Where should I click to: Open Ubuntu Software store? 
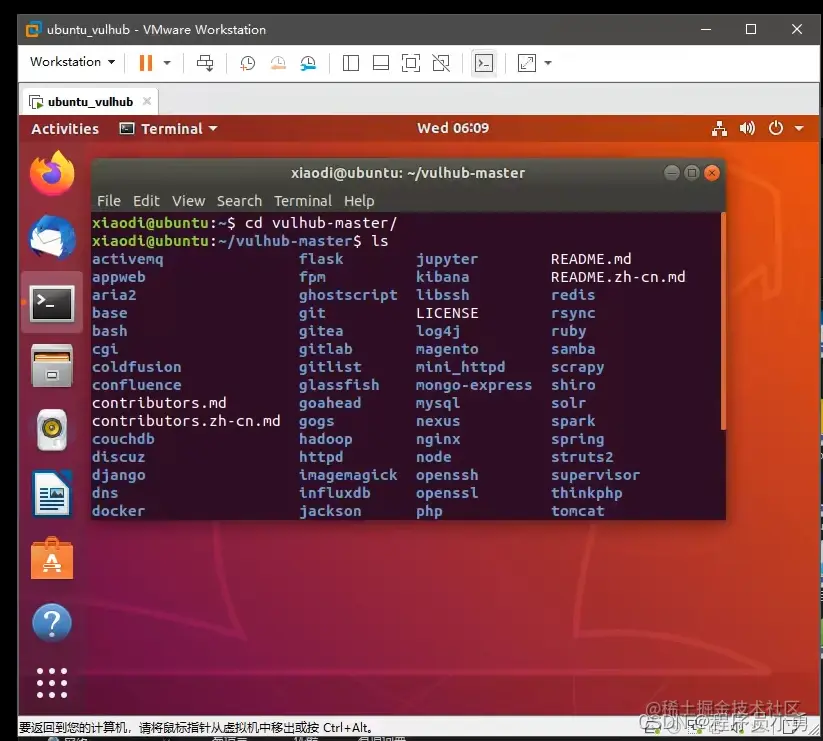coord(52,559)
